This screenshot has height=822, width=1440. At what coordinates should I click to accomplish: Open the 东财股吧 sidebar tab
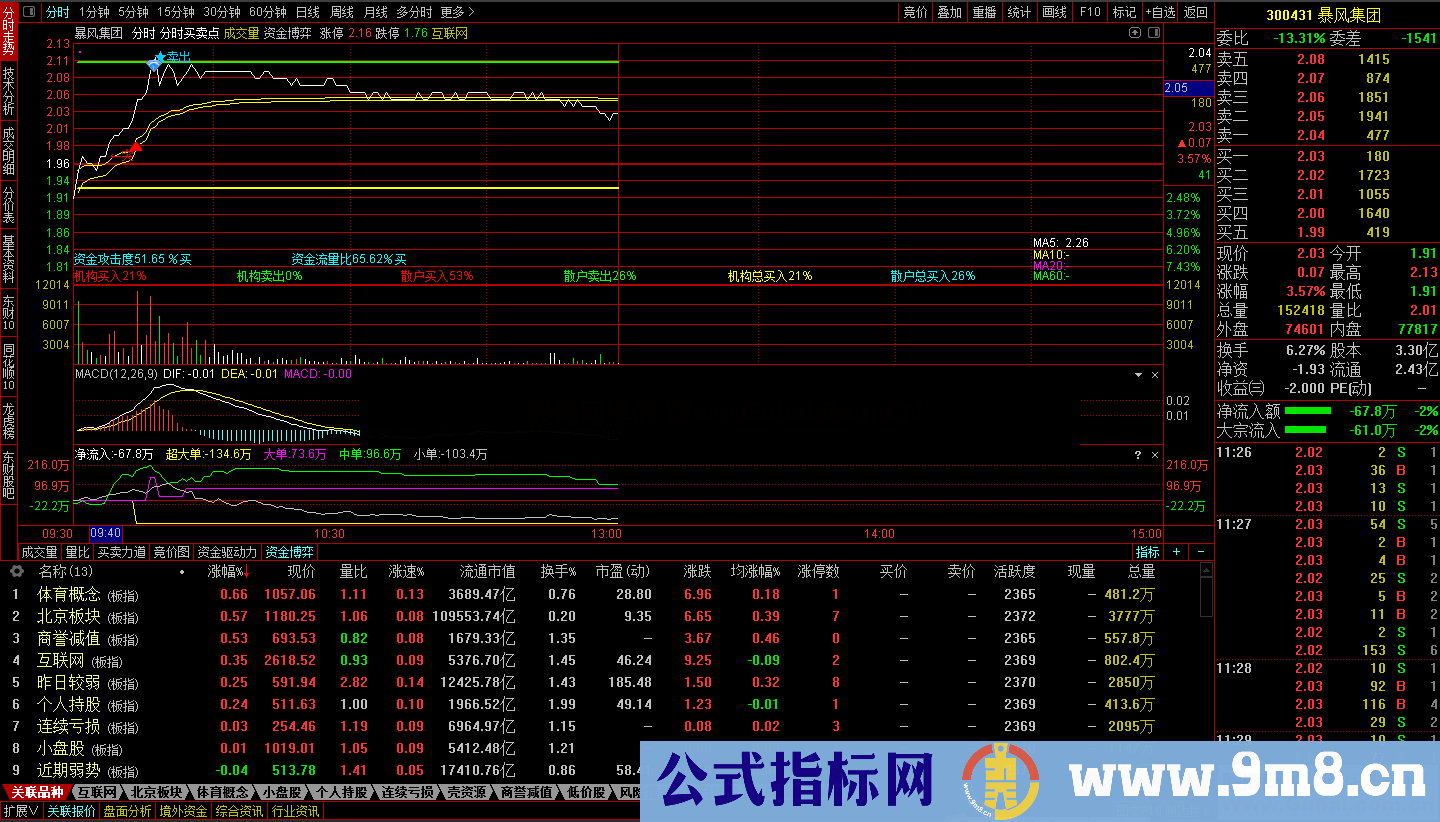click(x=9, y=476)
